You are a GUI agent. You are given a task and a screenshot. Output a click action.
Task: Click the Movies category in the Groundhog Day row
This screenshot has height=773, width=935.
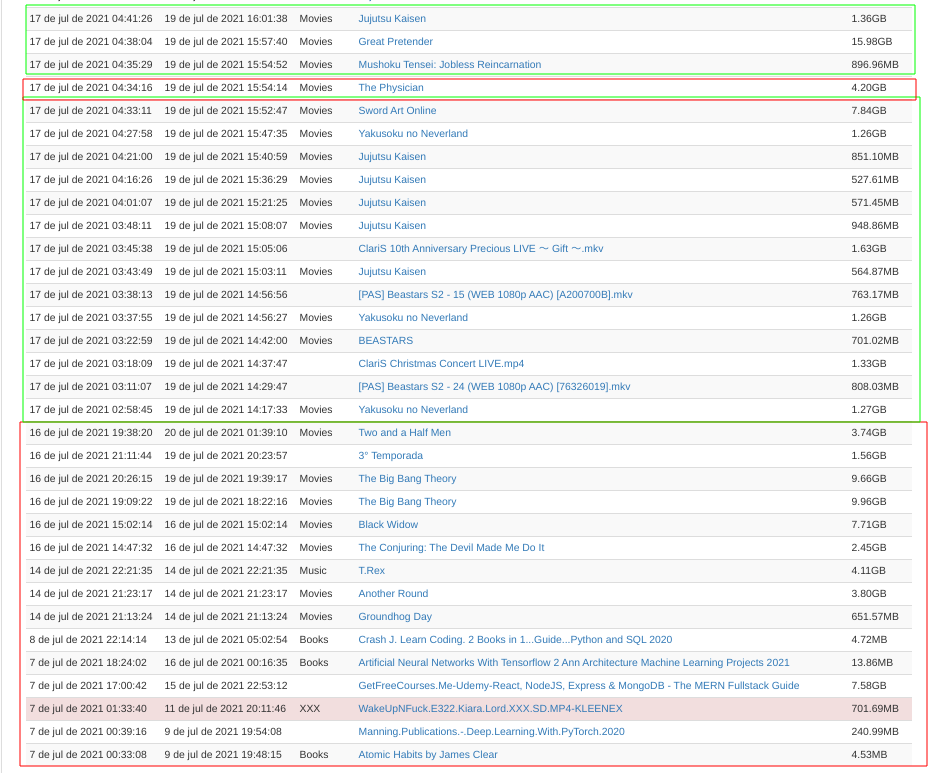click(x=315, y=617)
